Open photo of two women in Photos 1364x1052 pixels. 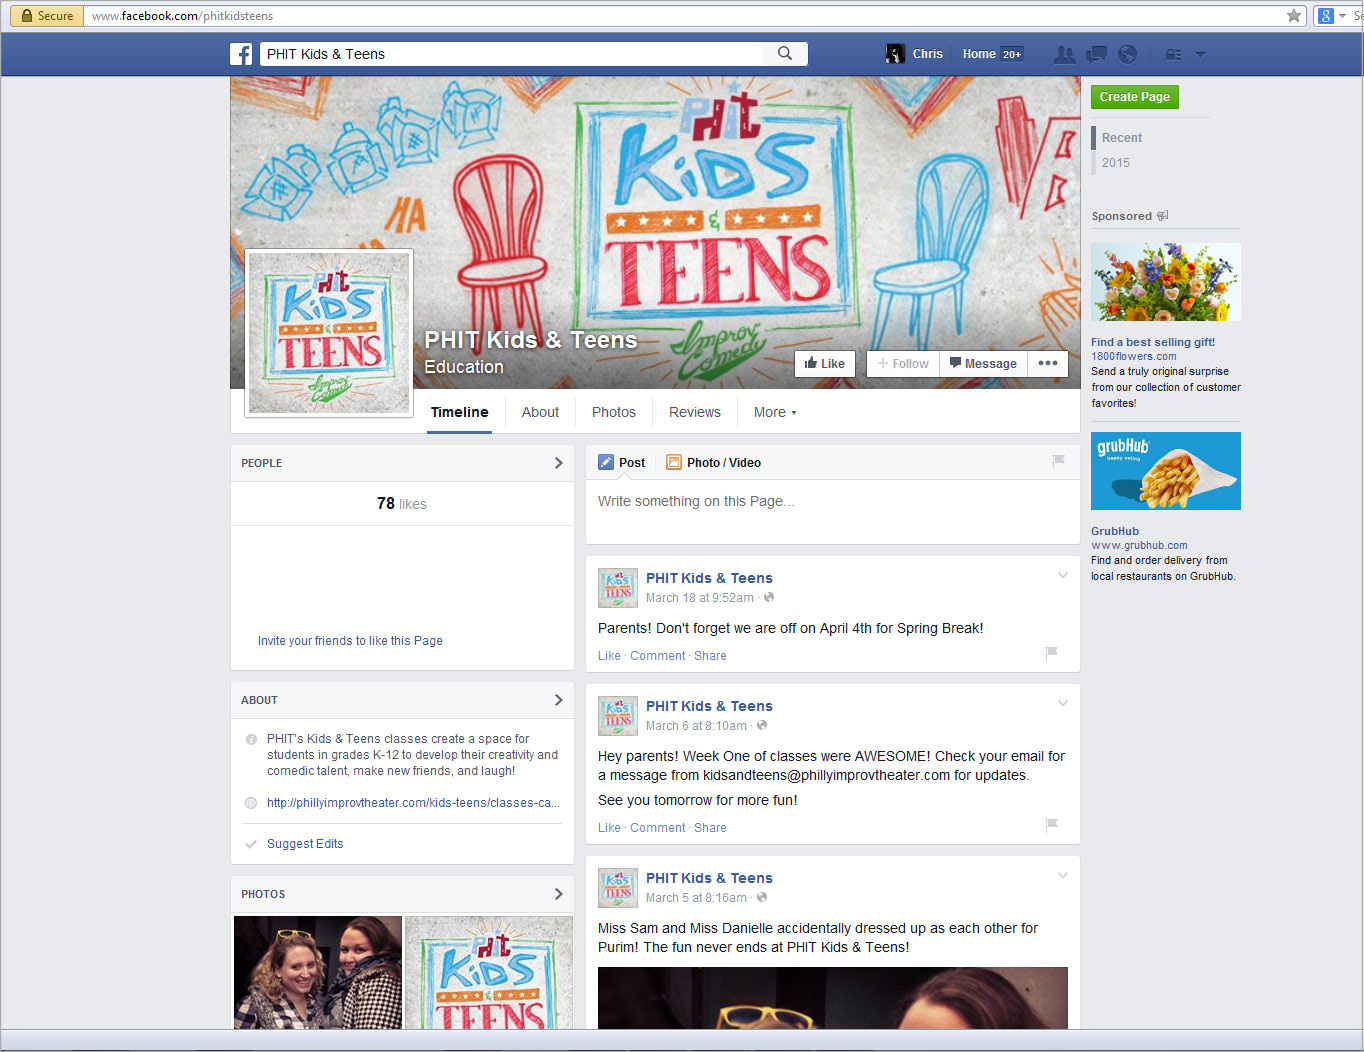(x=318, y=972)
